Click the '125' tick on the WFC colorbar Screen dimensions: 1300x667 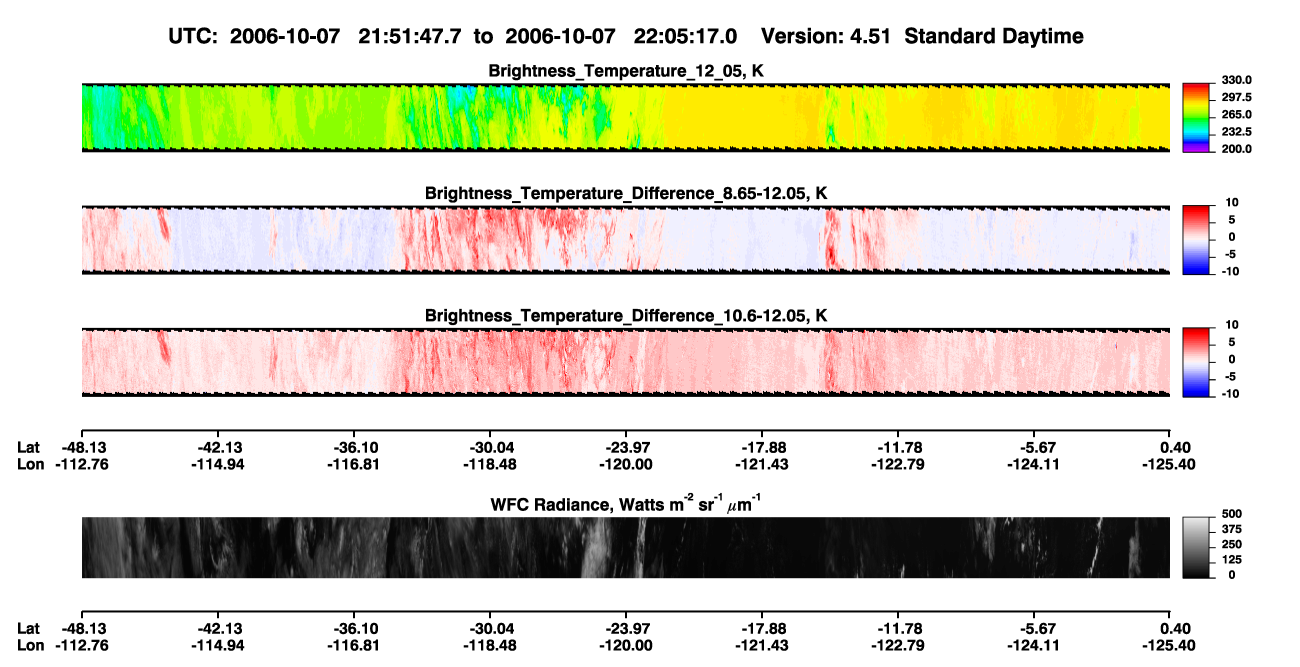click(x=1232, y=561)
